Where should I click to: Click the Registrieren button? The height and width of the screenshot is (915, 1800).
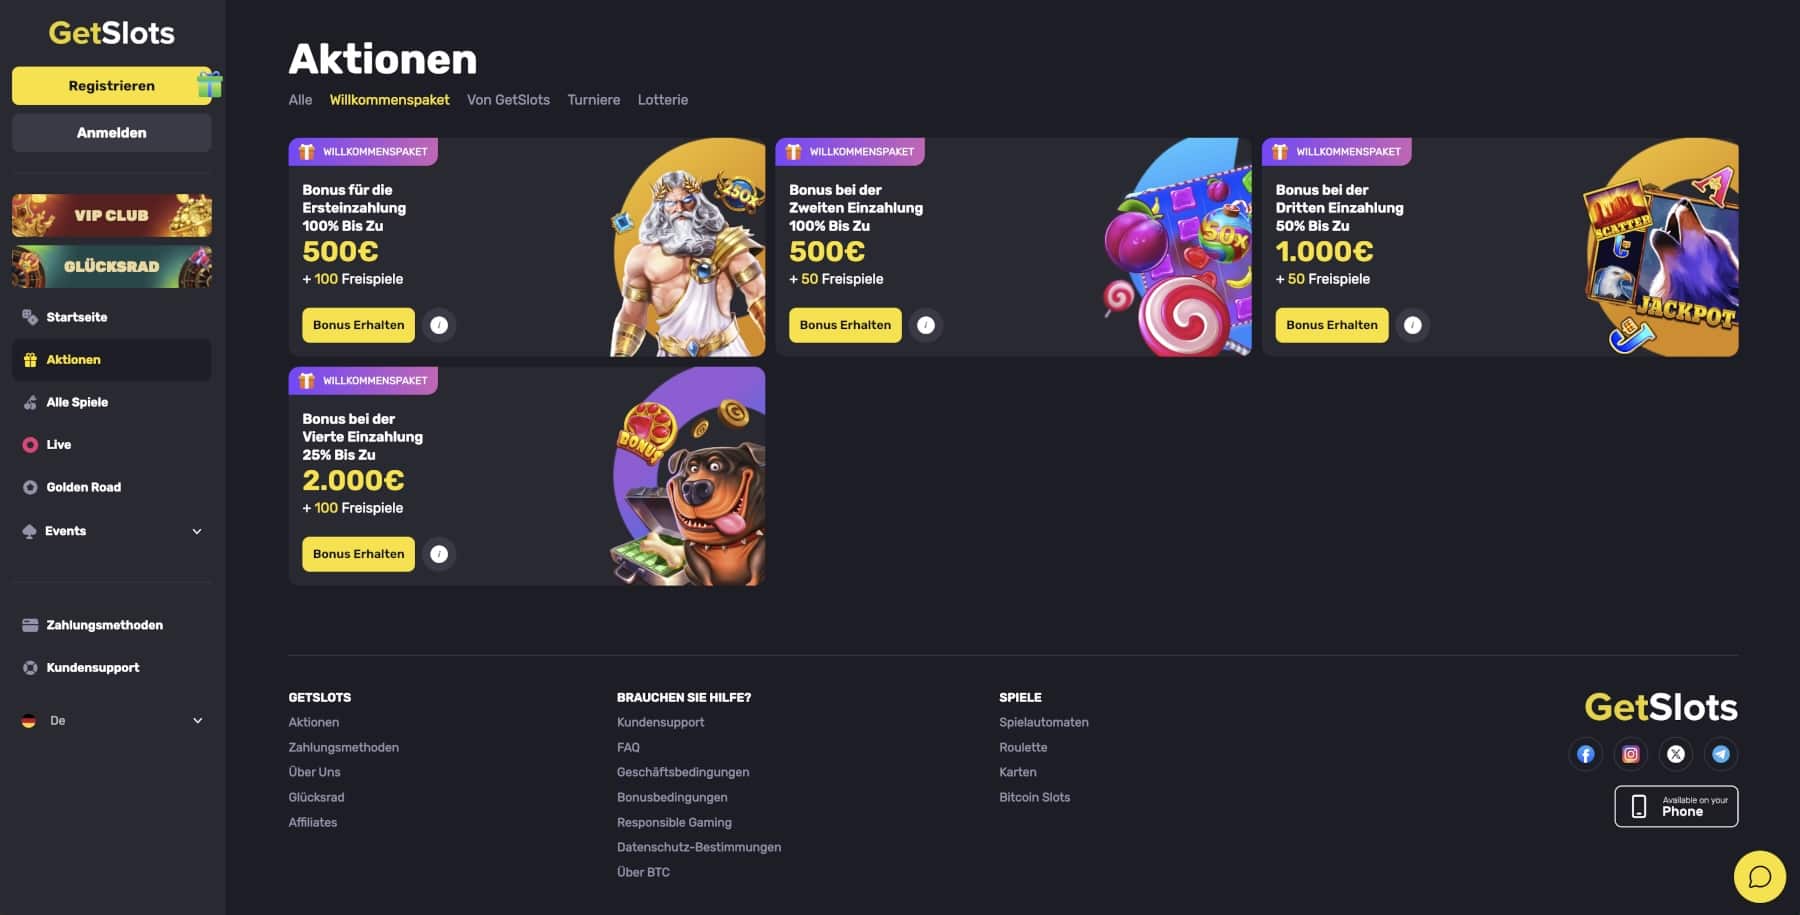[x=111, y=86]
